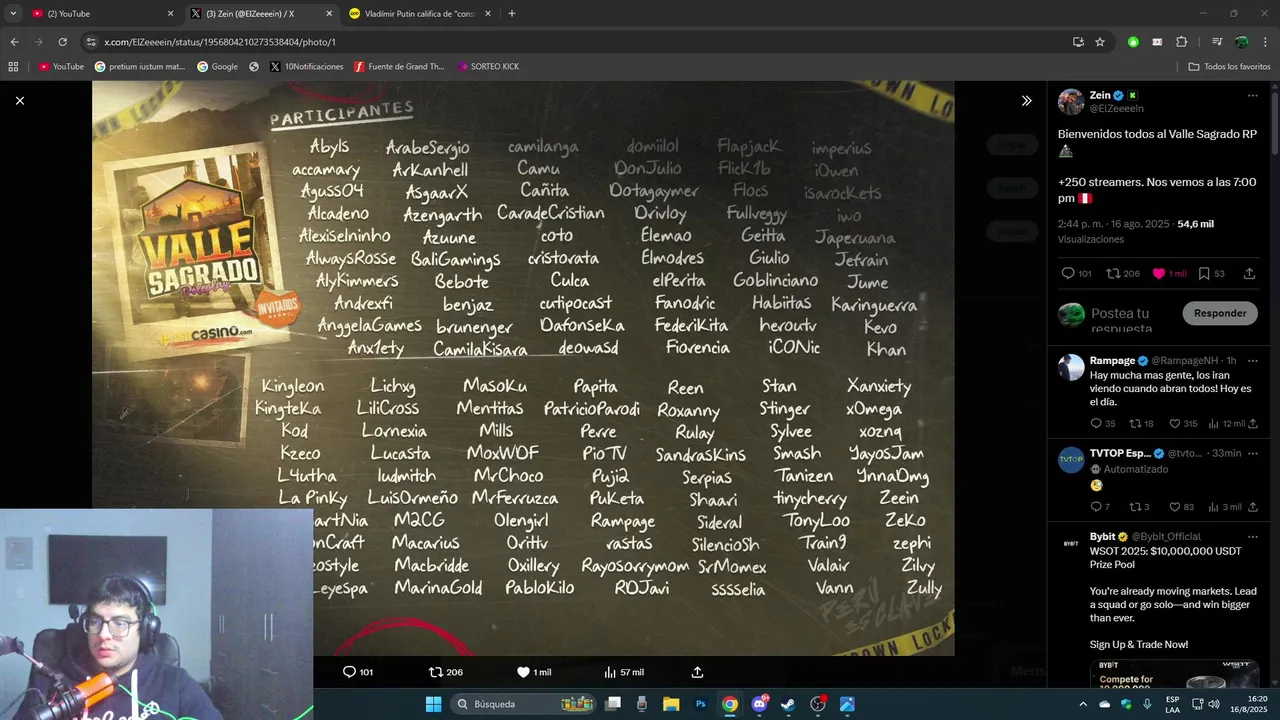Share icon on Zein's post in sidebar
Screen dimensions: 1280x720
(x=1249, y=273)
